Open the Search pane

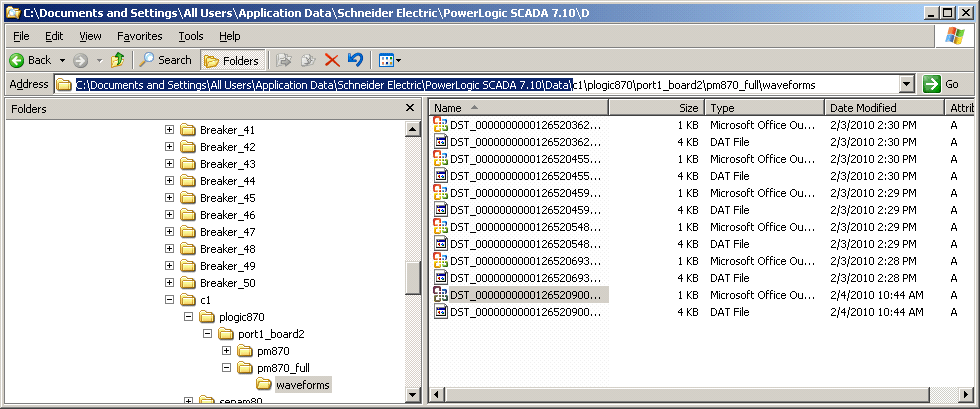pyautogui.click(x=165, y=60)
